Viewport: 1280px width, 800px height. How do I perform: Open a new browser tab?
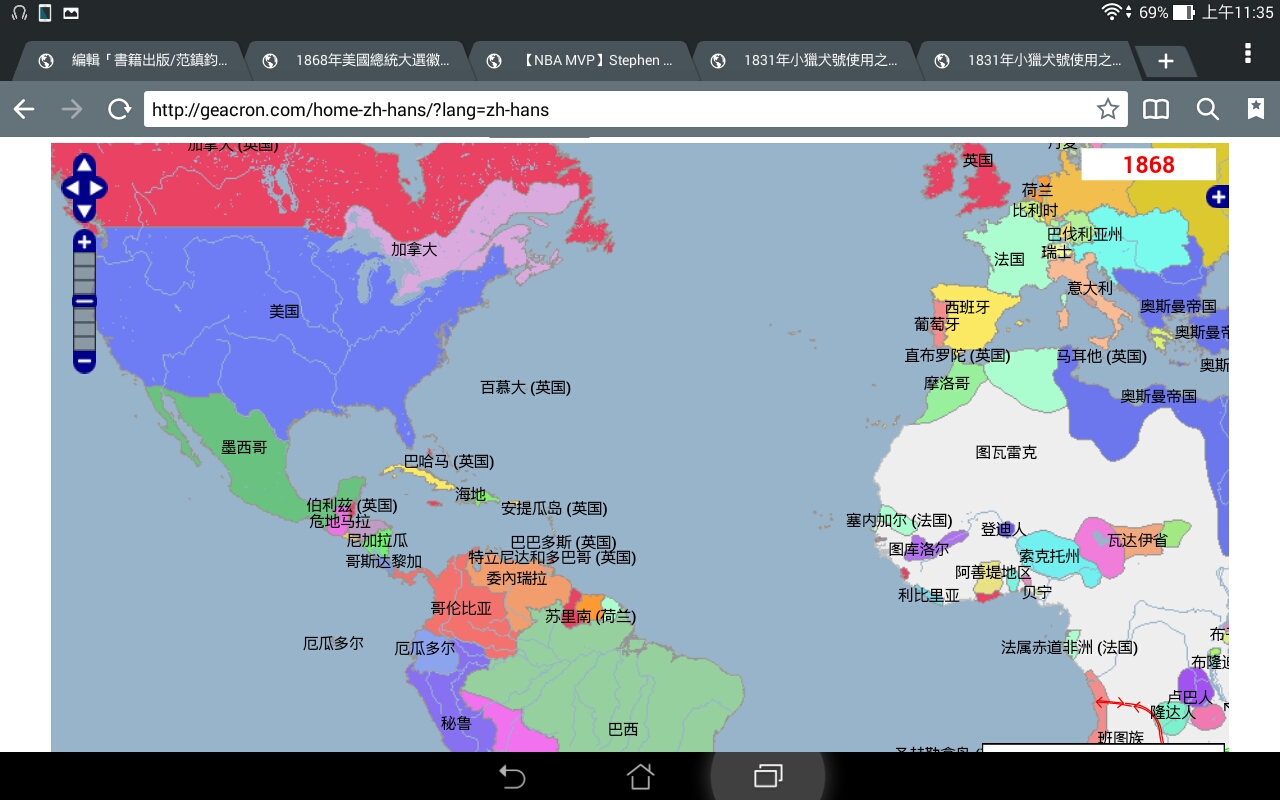pyautogui.click(x=1165, y=61)
